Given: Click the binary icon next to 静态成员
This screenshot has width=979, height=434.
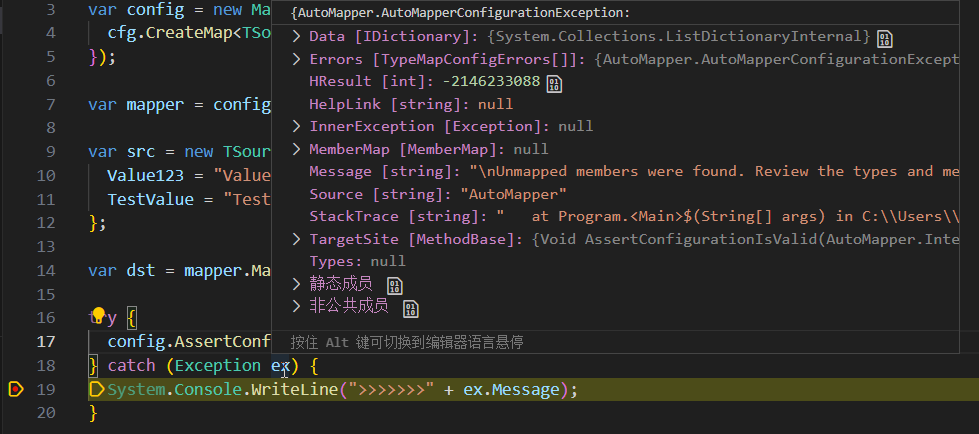Looking at the screenshot, I should click(x=394, y=286).
